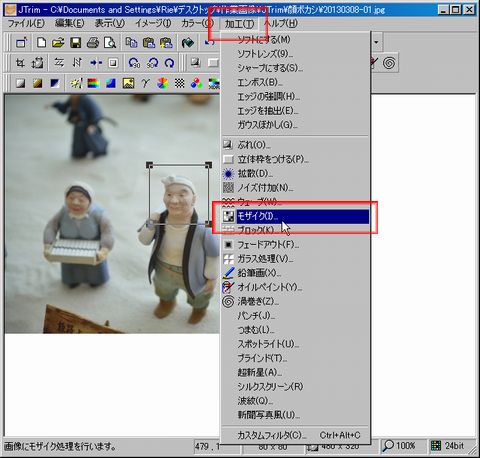Click the cyan-blue diagonal gradient icon

point(111,83)
